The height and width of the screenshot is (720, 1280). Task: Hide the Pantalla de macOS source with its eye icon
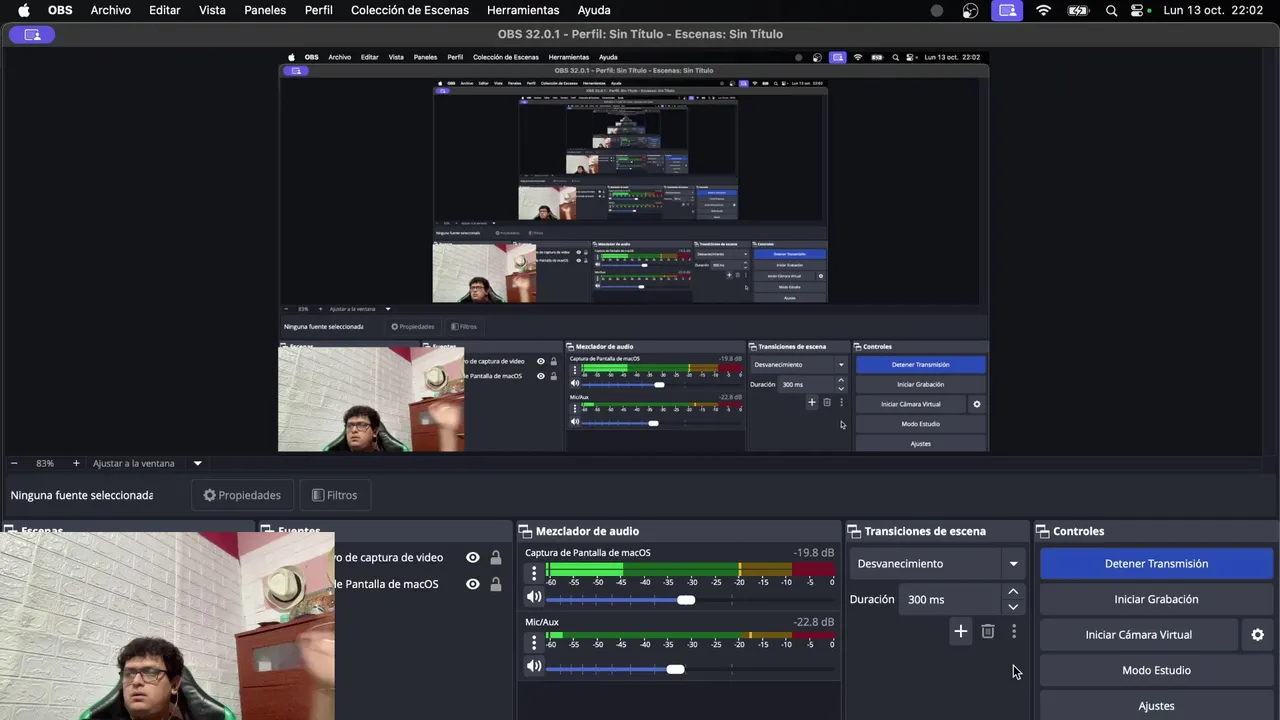click(x=473, y=584)
